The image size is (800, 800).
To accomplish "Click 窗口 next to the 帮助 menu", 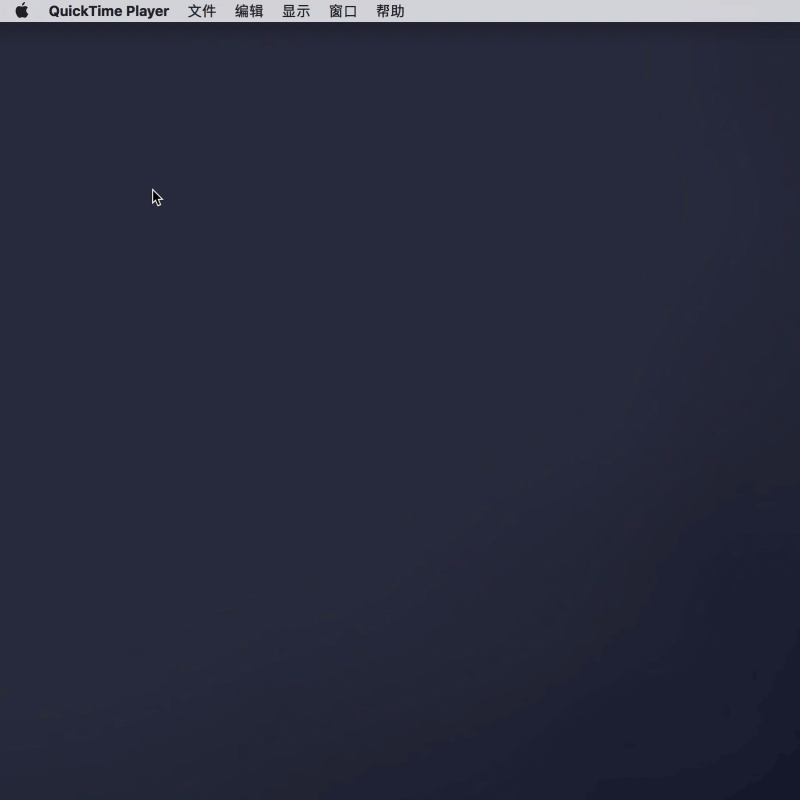I will pyautogui.click(x=343, y=11).
